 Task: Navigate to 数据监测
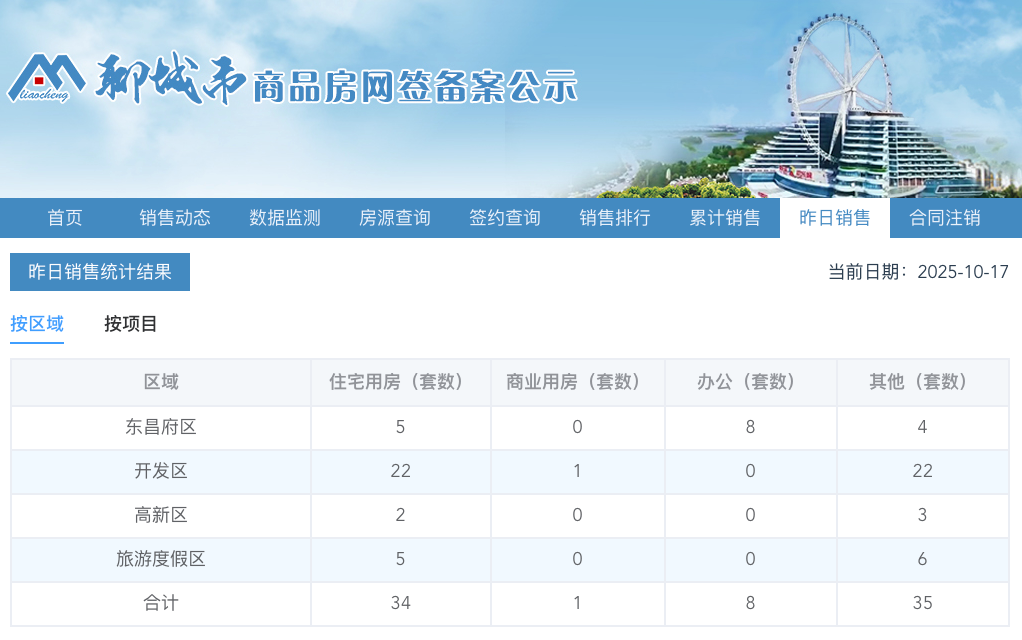[x=284, y=218]
